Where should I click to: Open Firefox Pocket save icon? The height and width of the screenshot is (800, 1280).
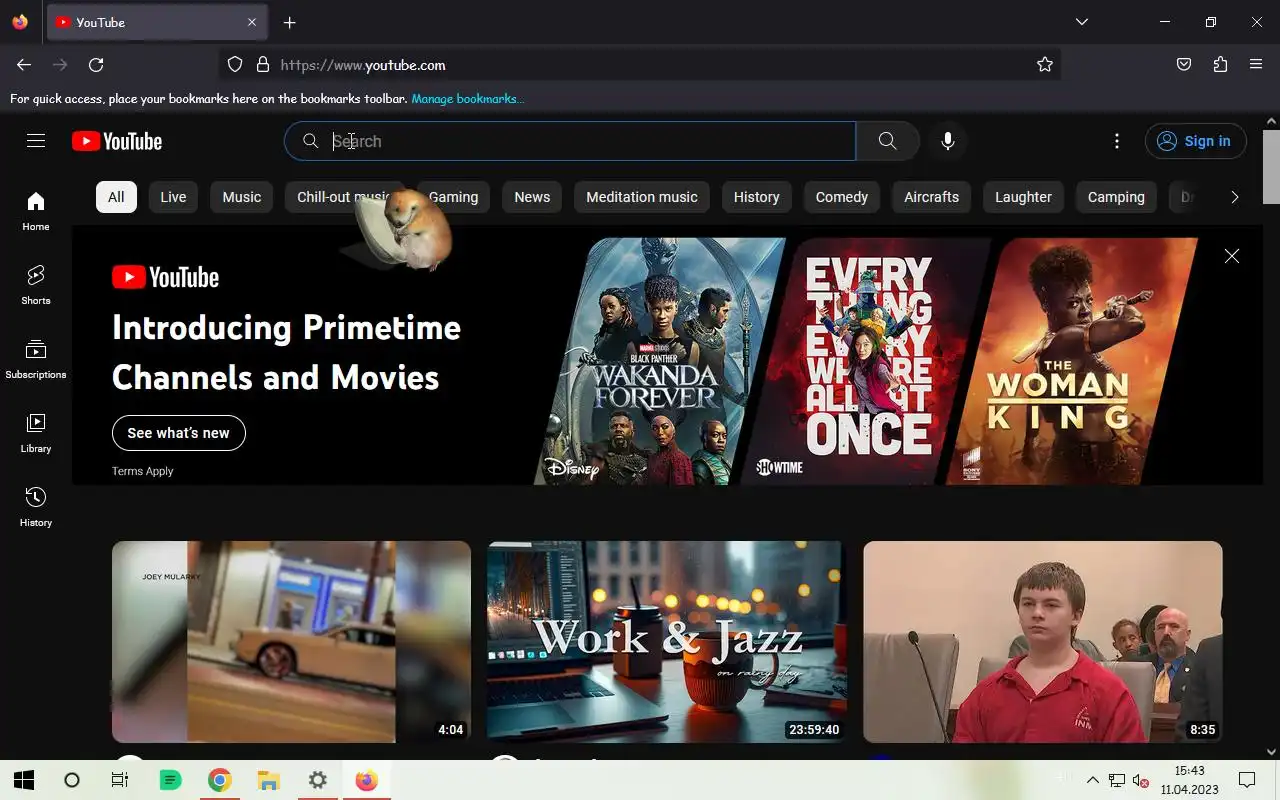click(1184, 65)
